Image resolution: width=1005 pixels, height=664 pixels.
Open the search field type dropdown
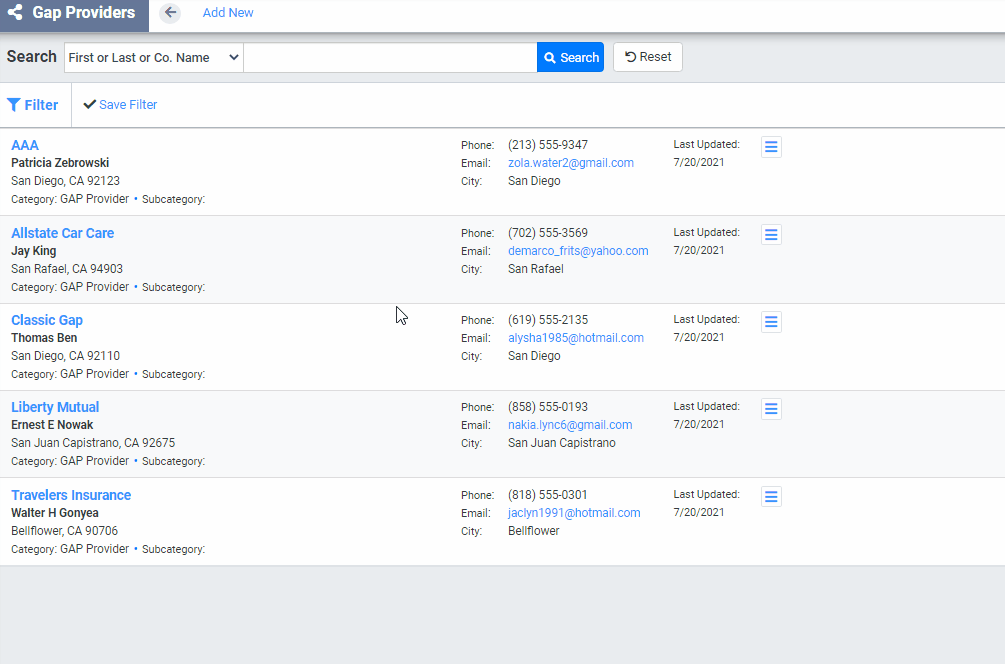(154, 58)
